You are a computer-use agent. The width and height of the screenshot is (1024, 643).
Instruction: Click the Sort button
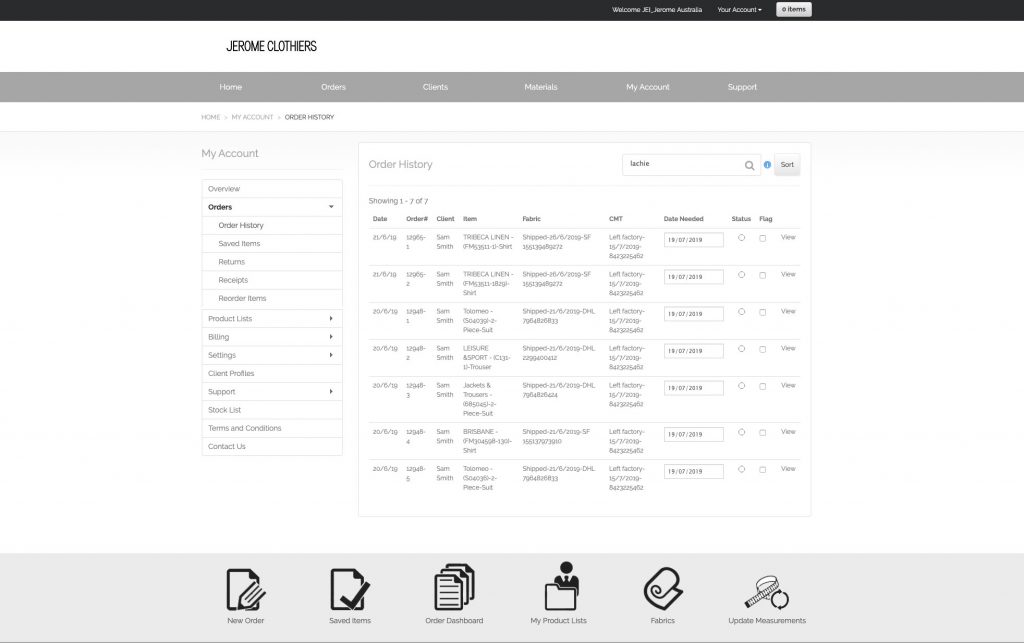click(x=787, y=165)
